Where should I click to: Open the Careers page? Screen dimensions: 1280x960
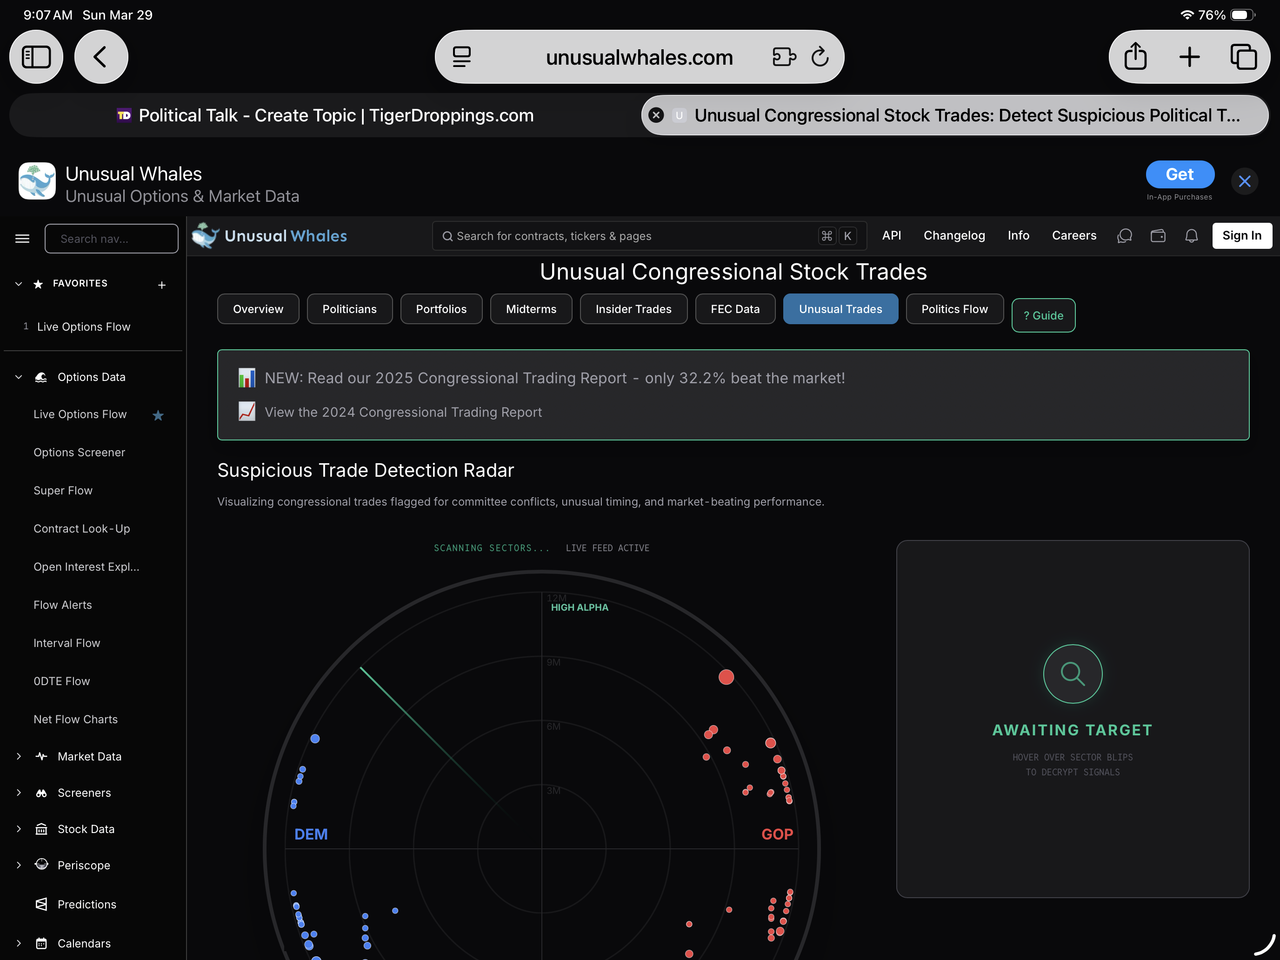(x=1074, y=236)
